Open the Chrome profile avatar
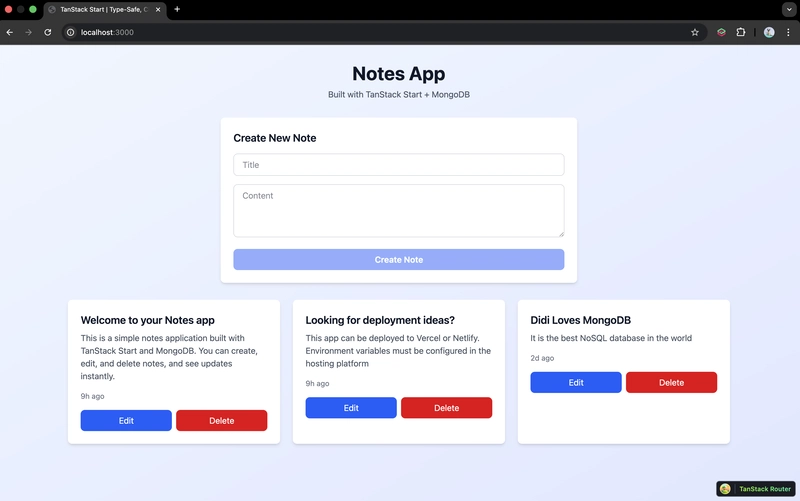The image size is (800, 501). [x=769, y=32]
